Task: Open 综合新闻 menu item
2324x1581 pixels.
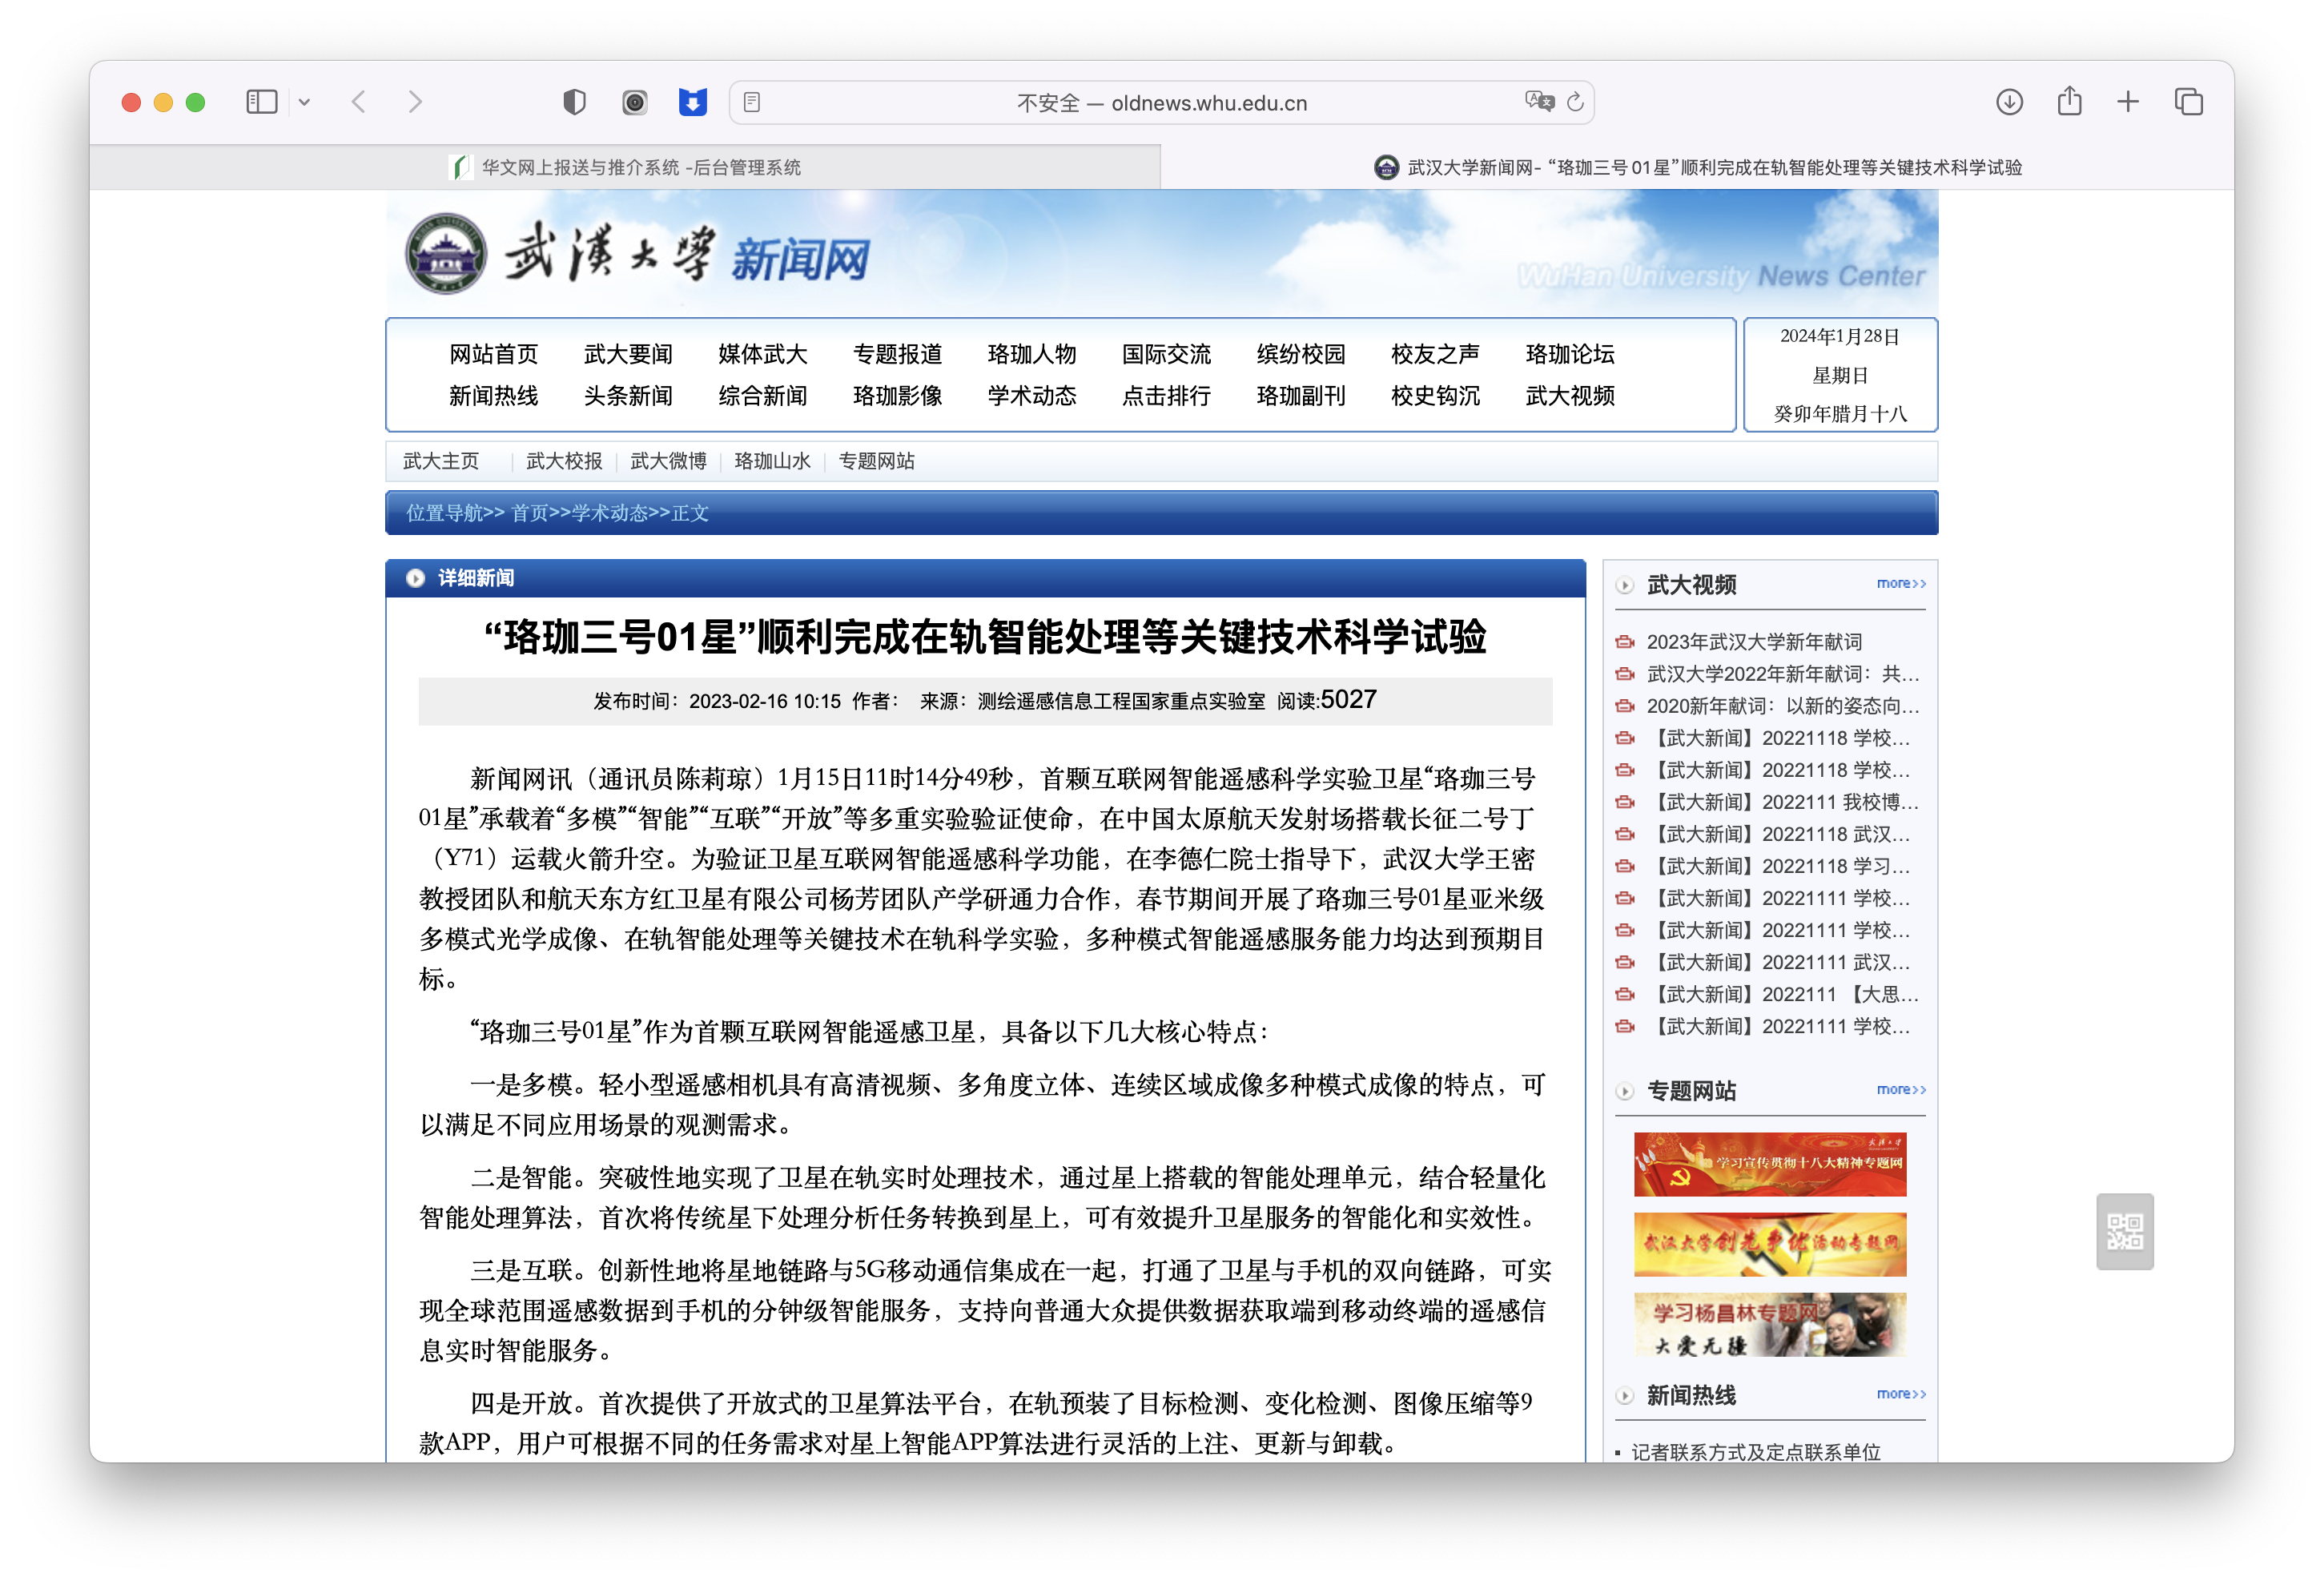Action: point(762,396)
